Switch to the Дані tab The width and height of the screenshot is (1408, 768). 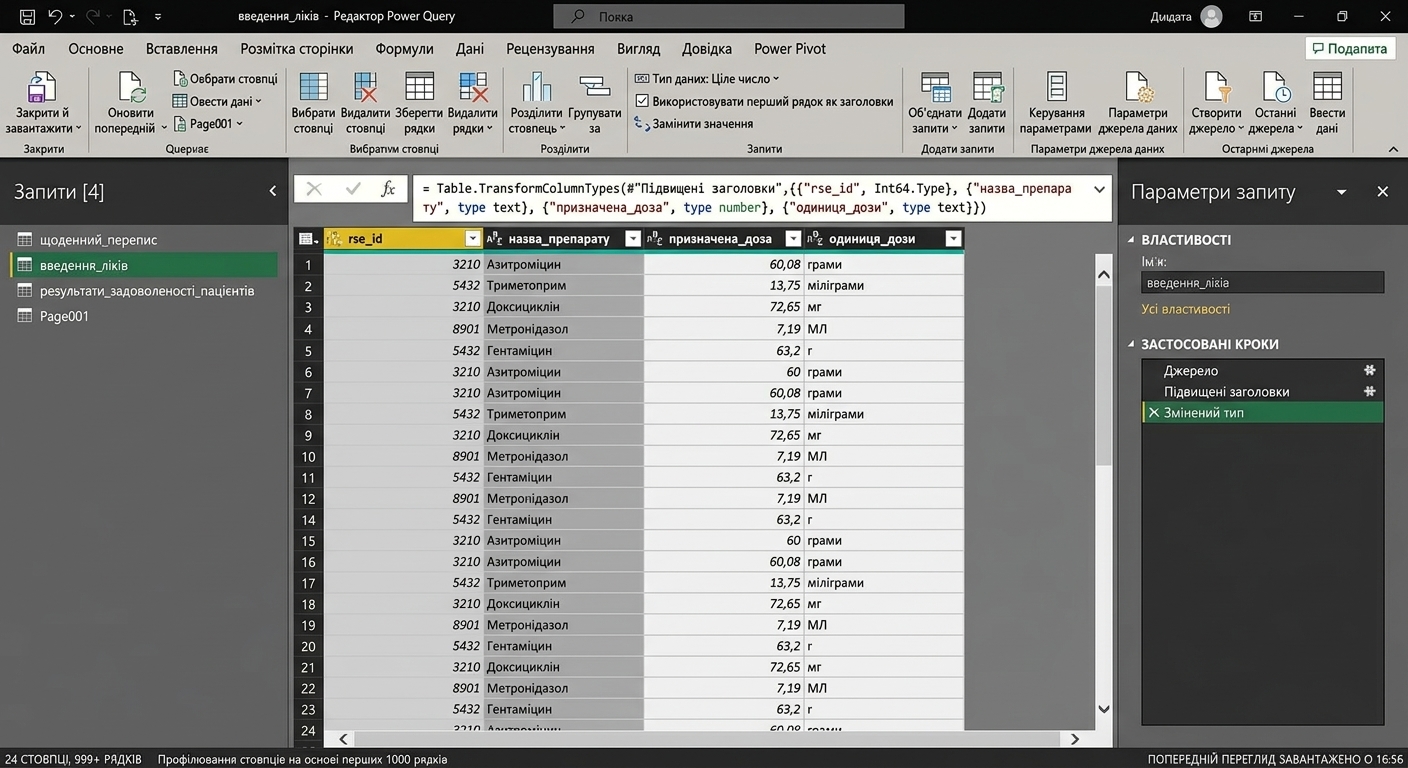tap(470, 48)
